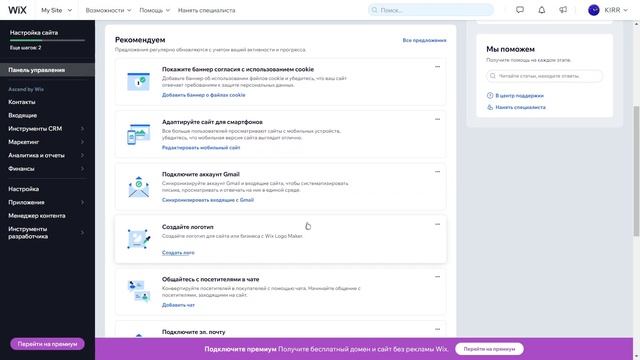Expand Инструменты CRM submenu arrow
Image resolution: width=640 pixels, height=360 pixels.
pyautogui.click(x=82, y=129)
